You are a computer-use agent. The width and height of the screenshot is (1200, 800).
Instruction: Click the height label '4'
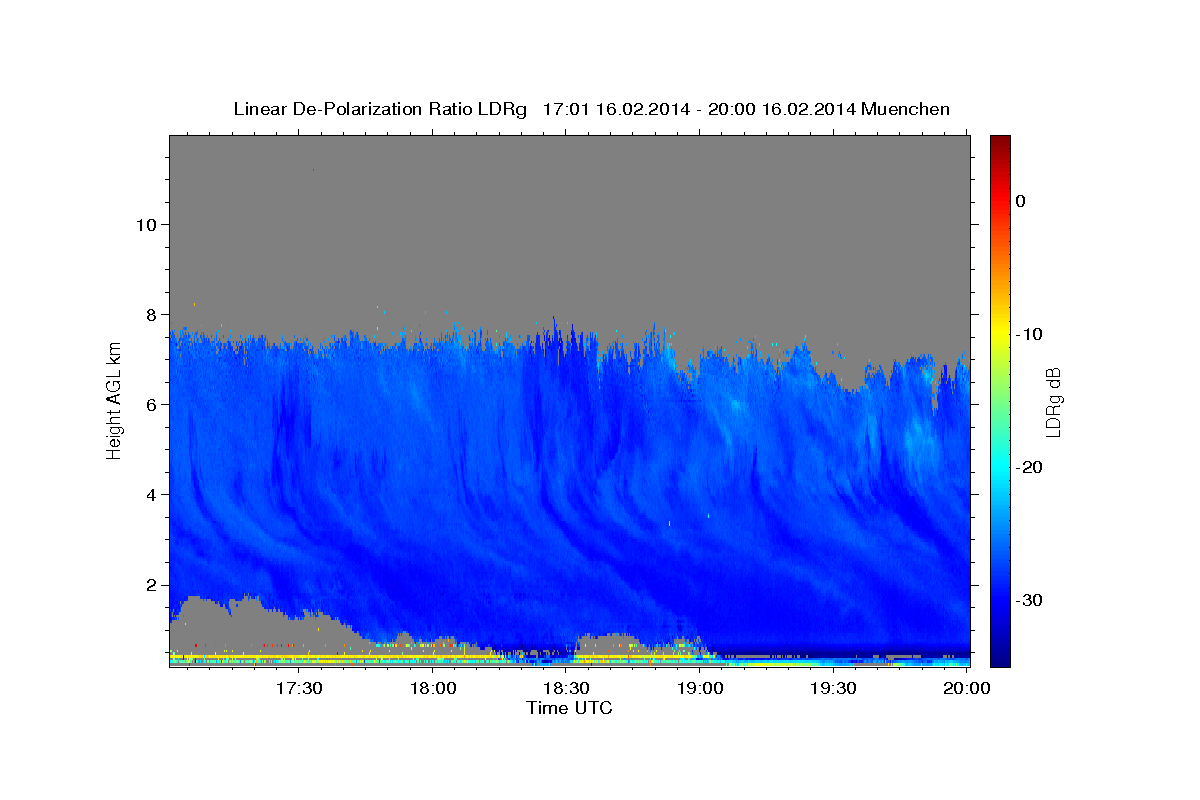point(150,494)
